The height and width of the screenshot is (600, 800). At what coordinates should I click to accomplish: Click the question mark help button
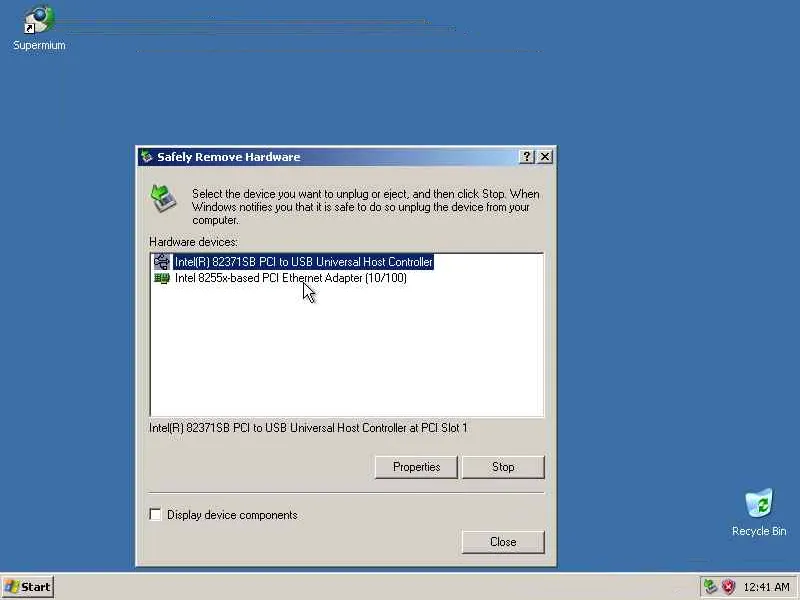click(527, 157)
